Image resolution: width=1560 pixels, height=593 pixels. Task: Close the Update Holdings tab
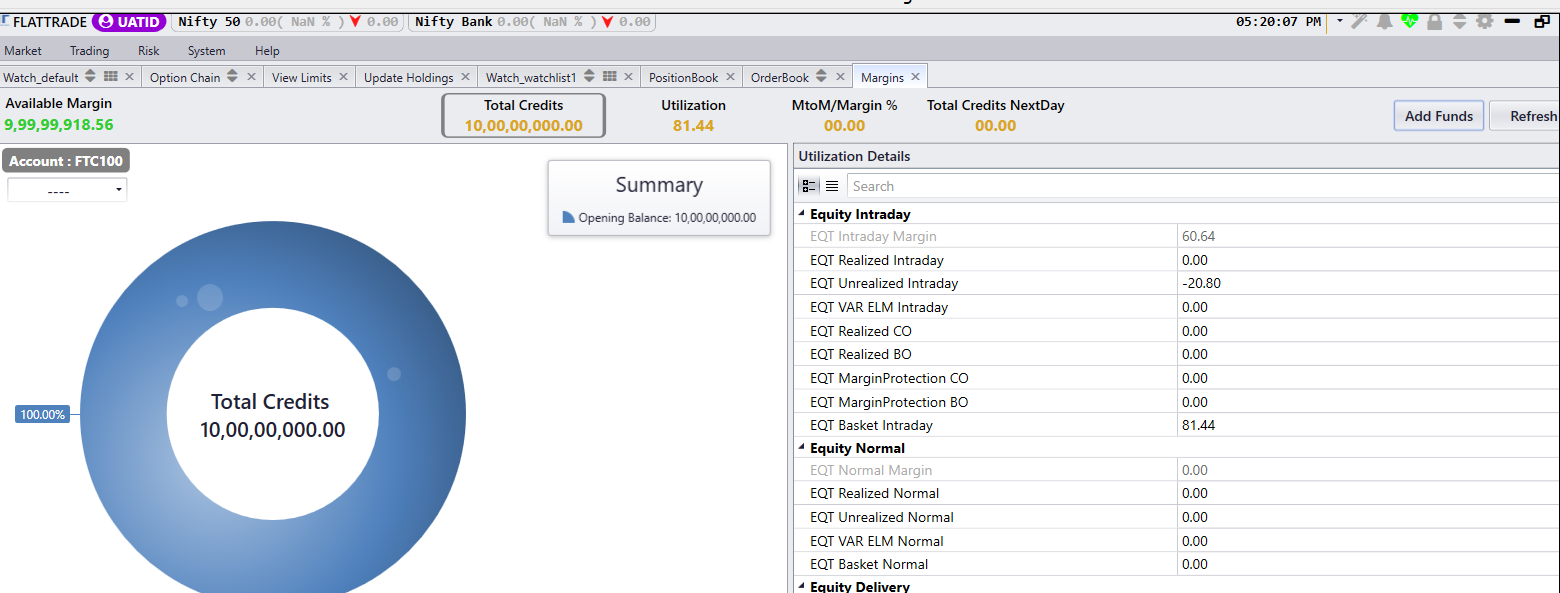(x=465, y=76)
